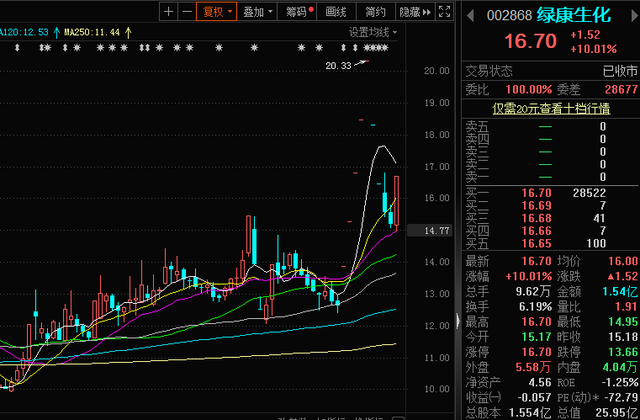
Task: Toggle 简约 simplified view mode
Action: [375, 12]
